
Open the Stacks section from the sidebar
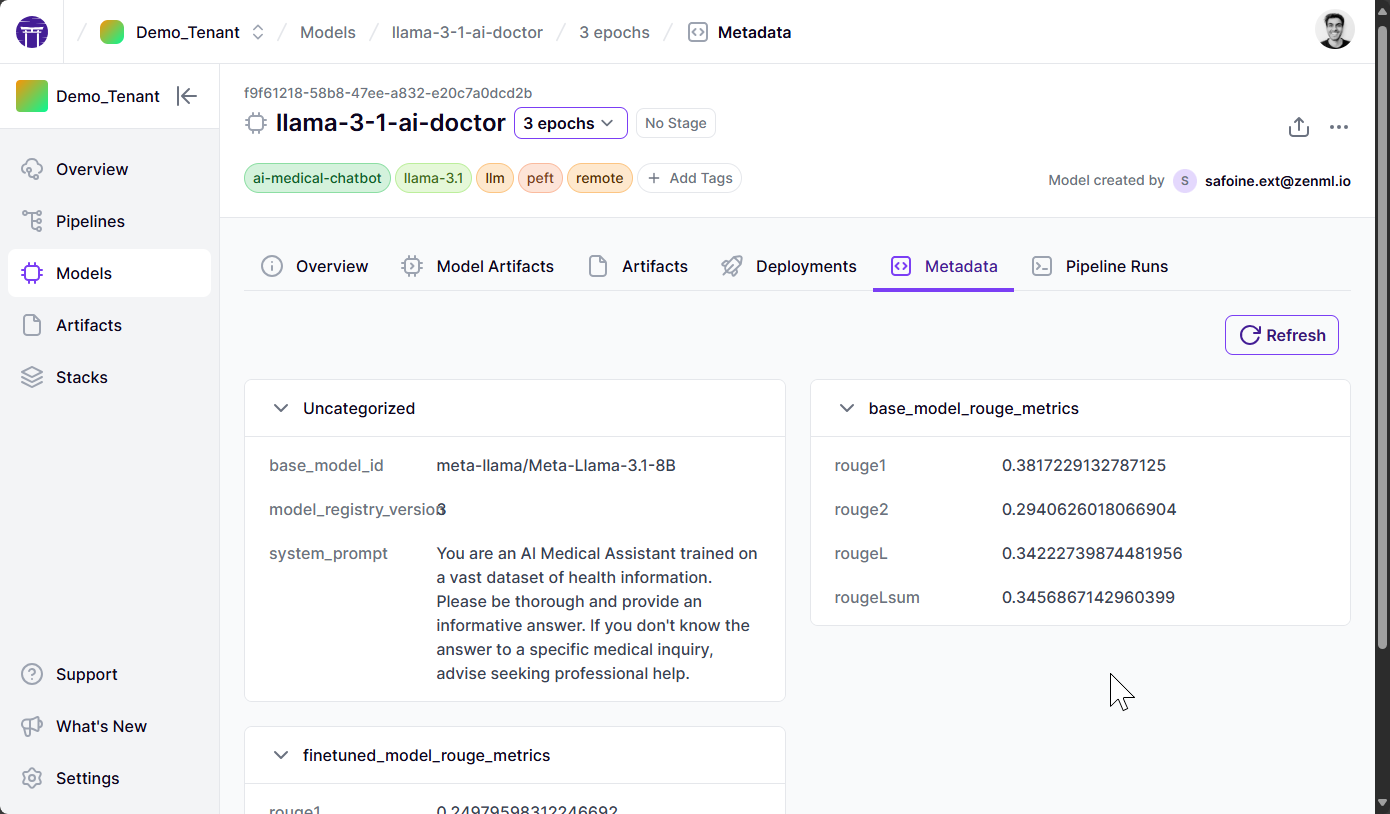click(x=81, y=377)
